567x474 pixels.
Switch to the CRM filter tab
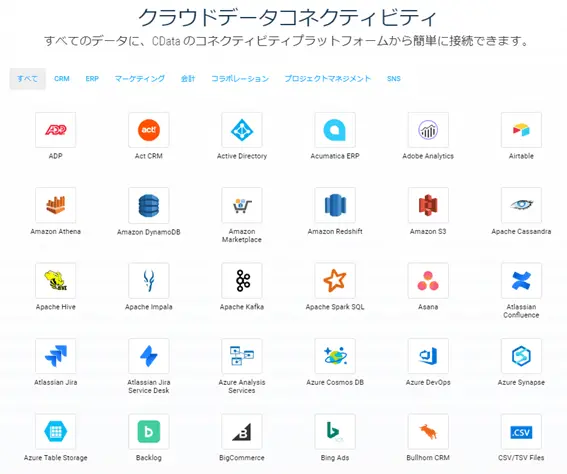(x=62, y=78)
